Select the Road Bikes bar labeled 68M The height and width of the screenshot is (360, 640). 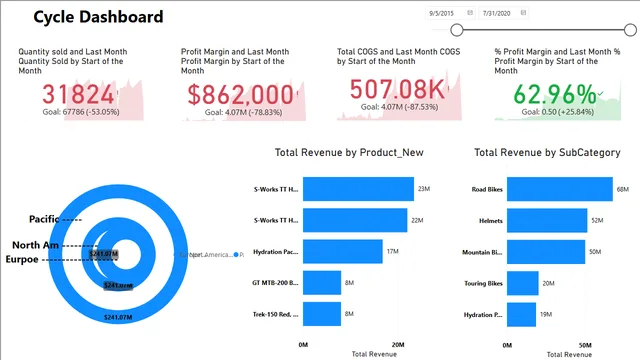pos(560,189)
